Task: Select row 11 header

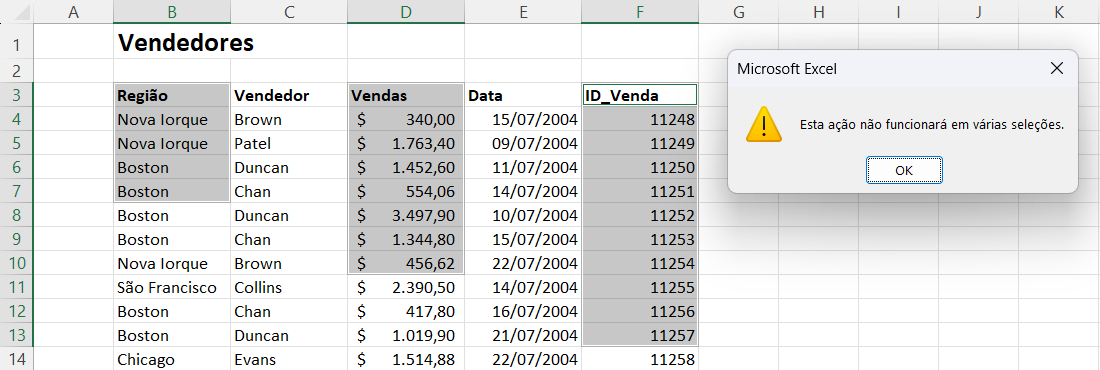Action: 17,287
